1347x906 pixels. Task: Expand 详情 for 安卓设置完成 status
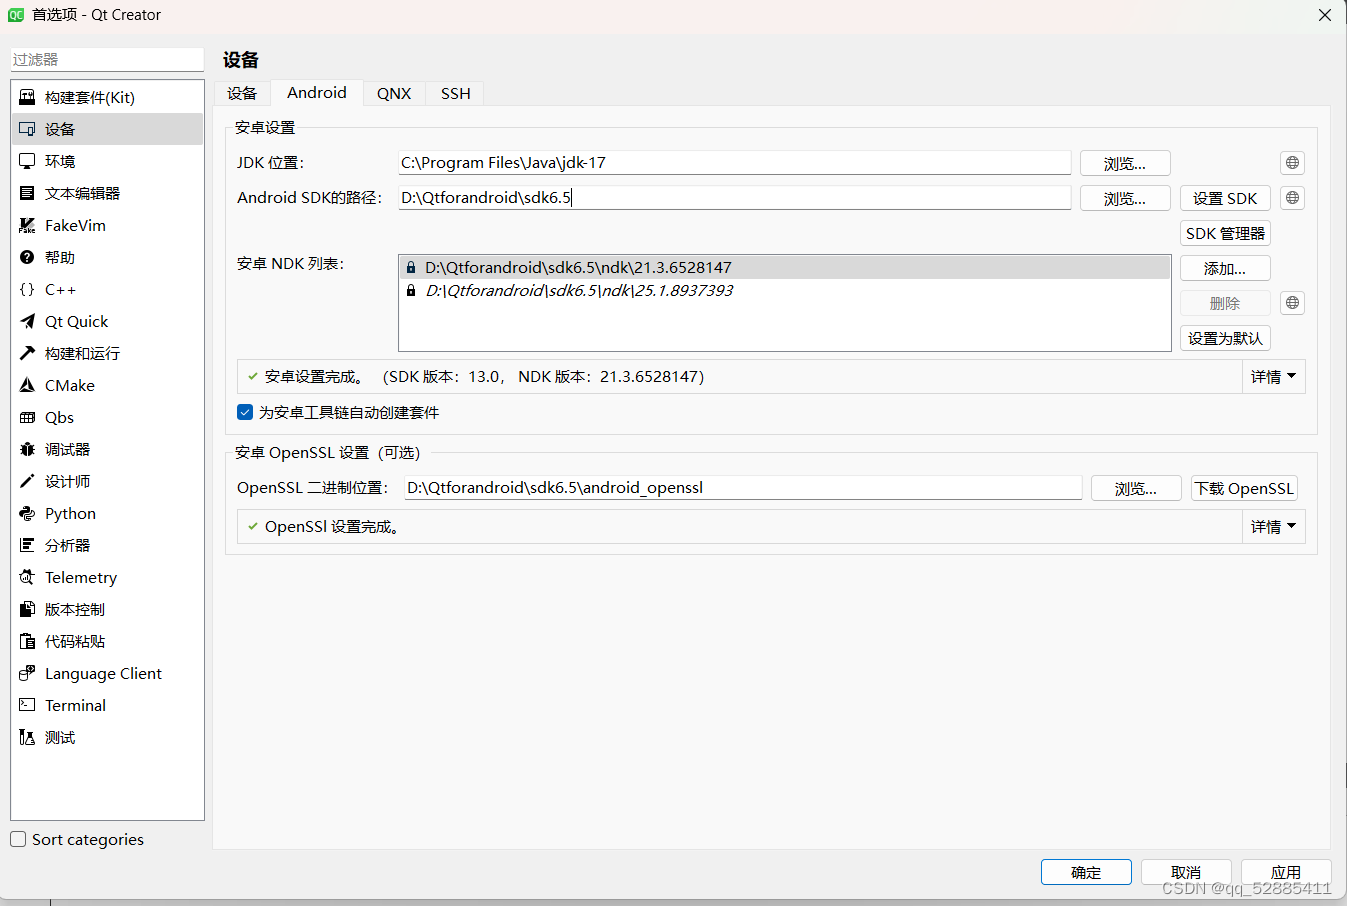1273,377
